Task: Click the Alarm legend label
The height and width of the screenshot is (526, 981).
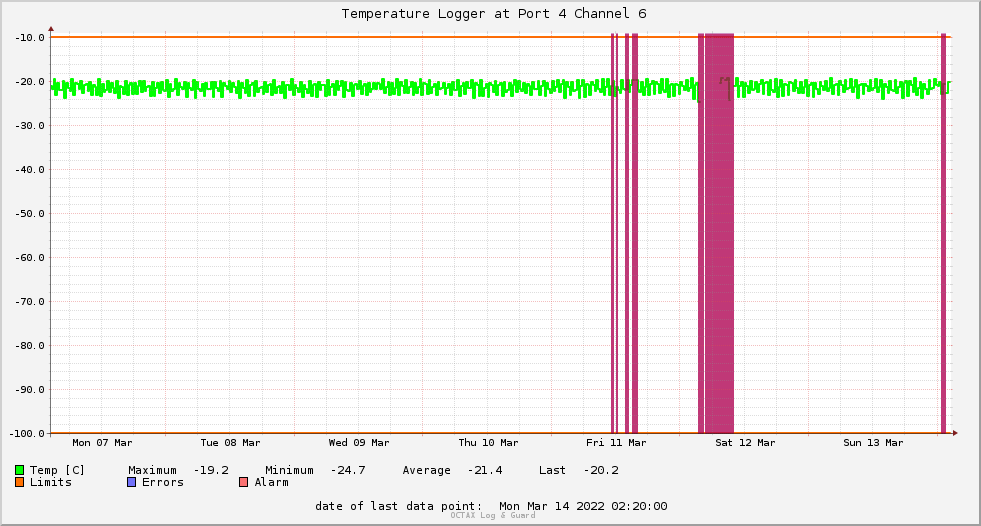Action: point(272,482)
